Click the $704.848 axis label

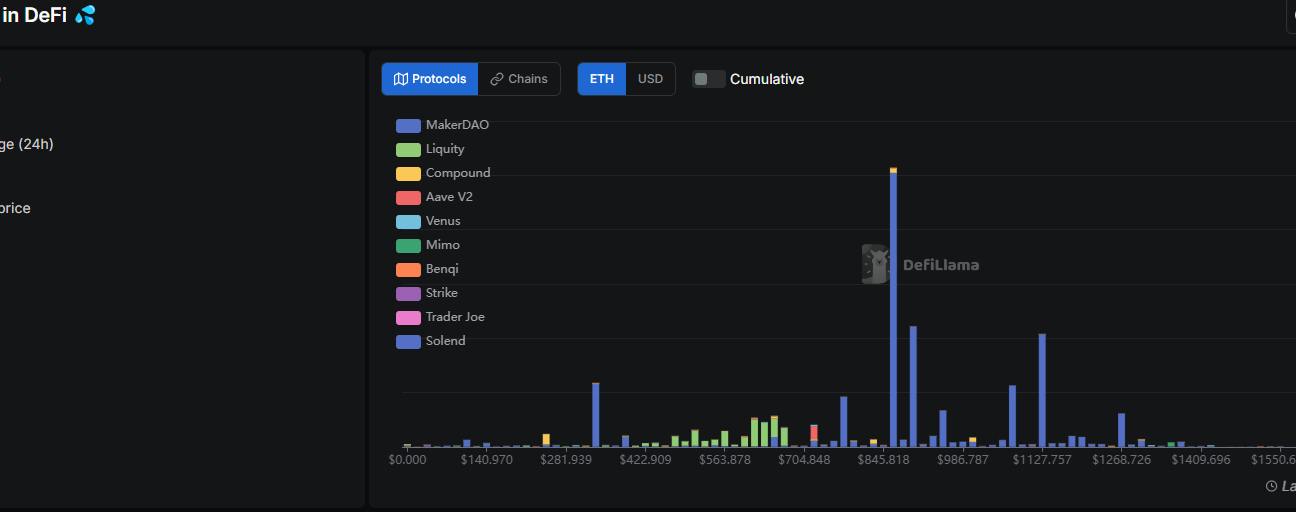804,460
